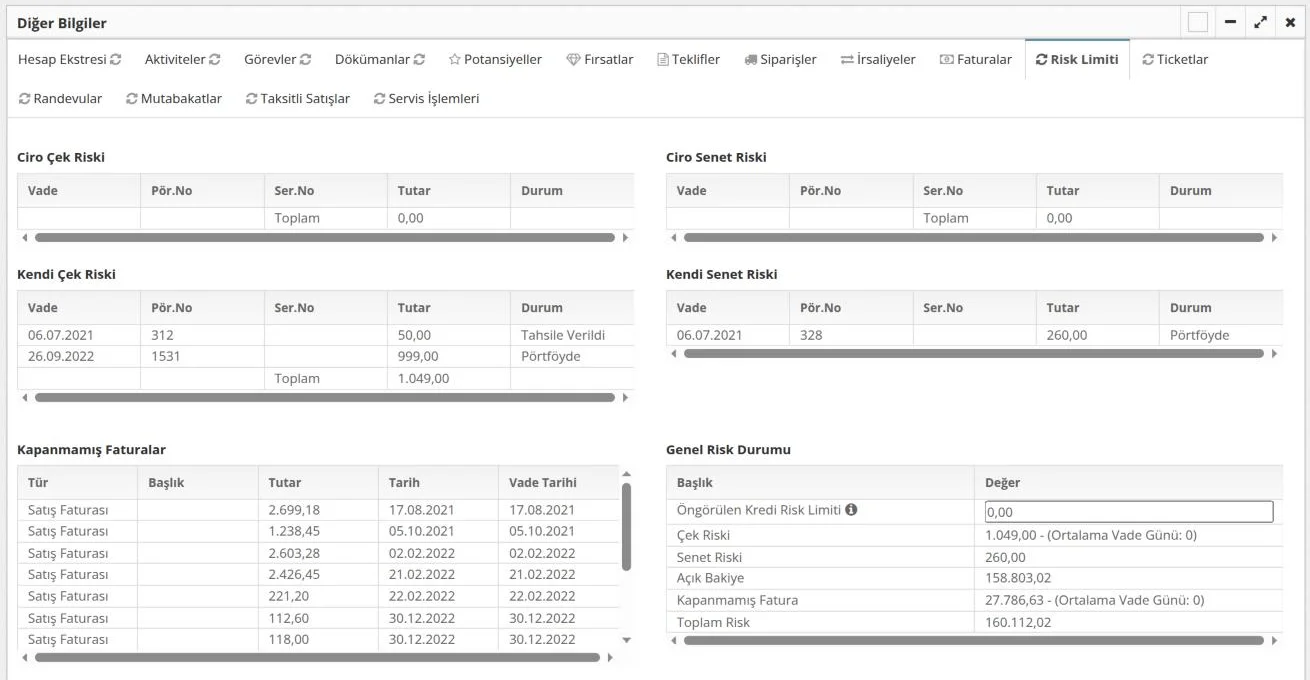Screen dimensions: 1310x680
Task: Select the Mutabakatlar tab
Action: click(174, 99)
